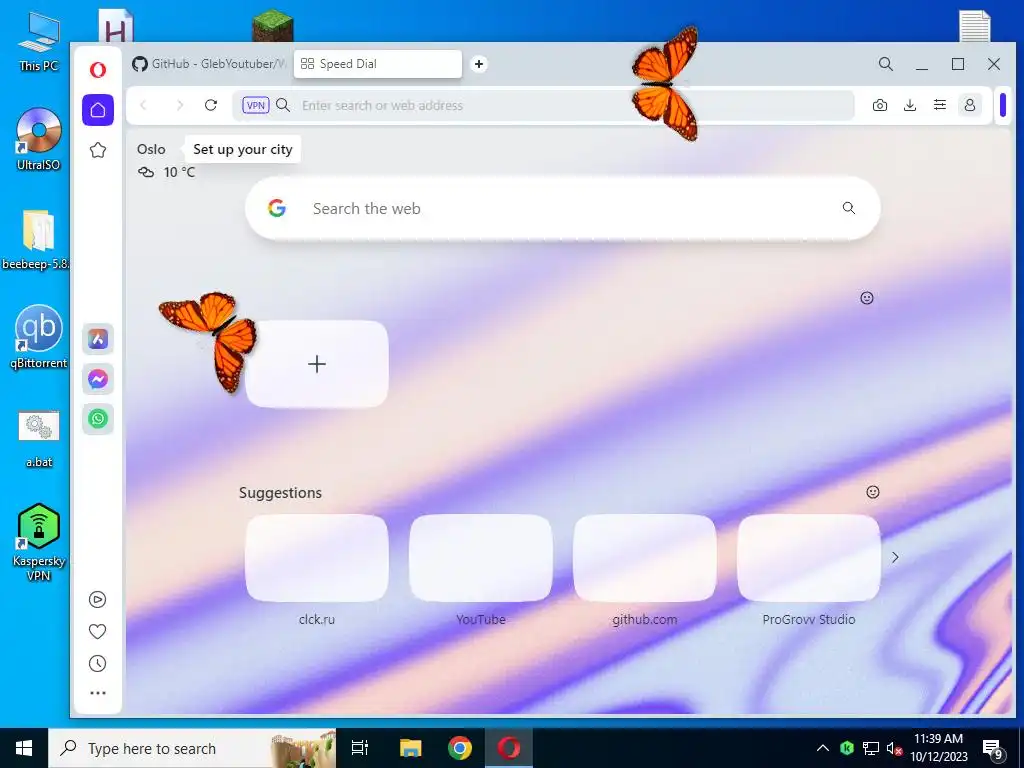
Task: Click the magnifier in the Google search box
Action: [x=848, y=208]
